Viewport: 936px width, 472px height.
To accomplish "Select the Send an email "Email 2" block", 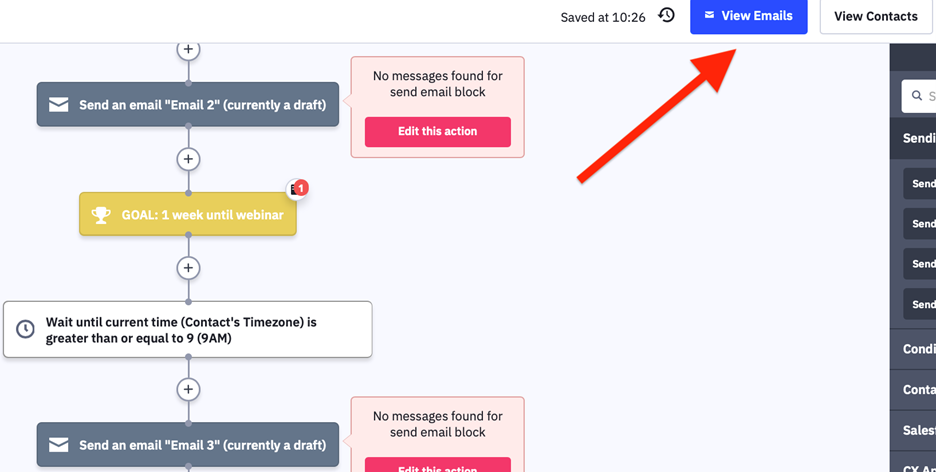I will (x=188, y=104).
